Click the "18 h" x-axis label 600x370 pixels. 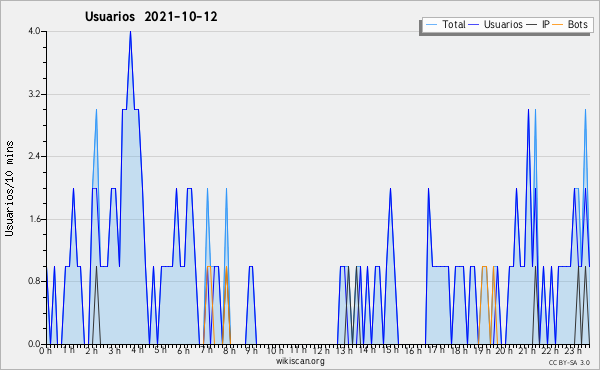(459, 350)
